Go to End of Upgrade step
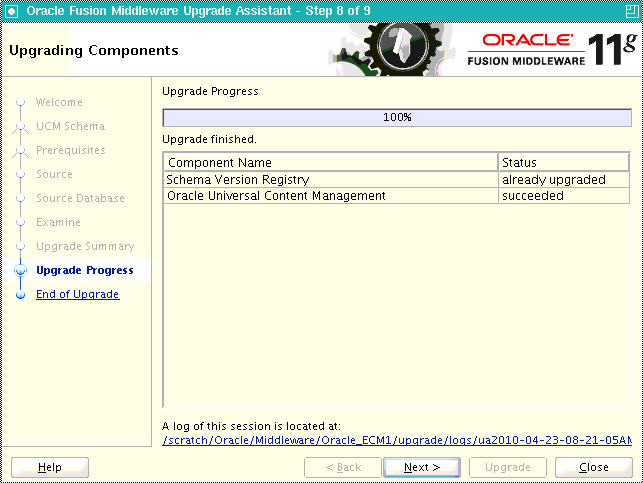 78,294
